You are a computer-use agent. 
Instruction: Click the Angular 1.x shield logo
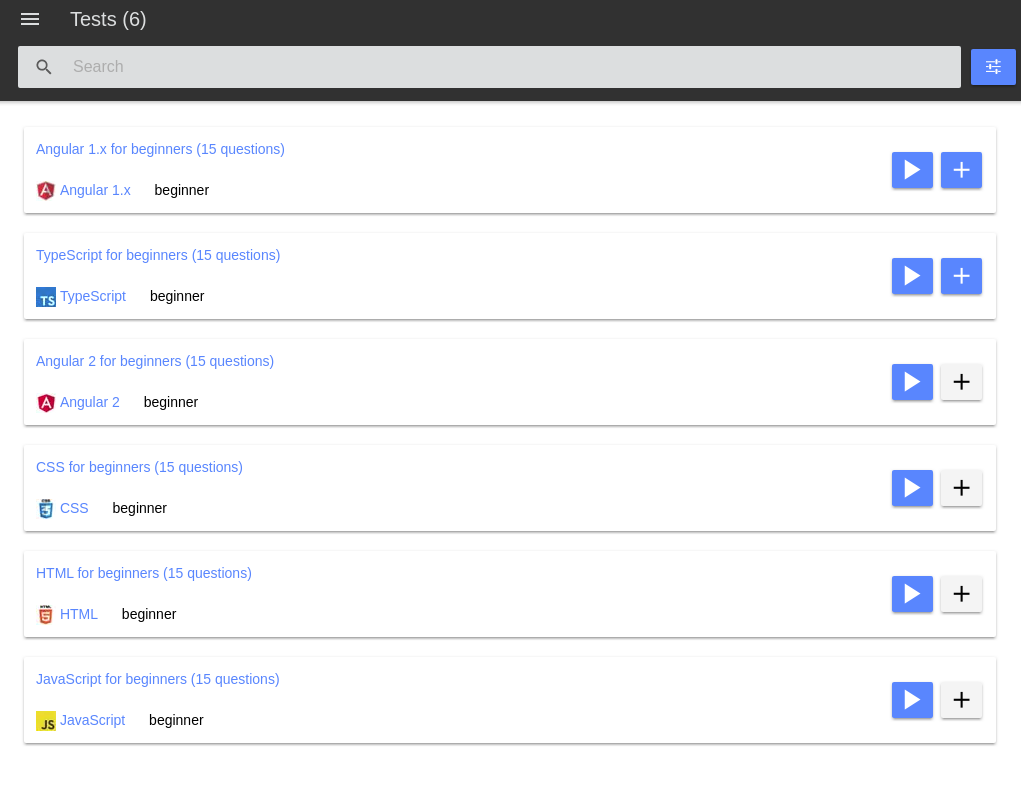46,191
